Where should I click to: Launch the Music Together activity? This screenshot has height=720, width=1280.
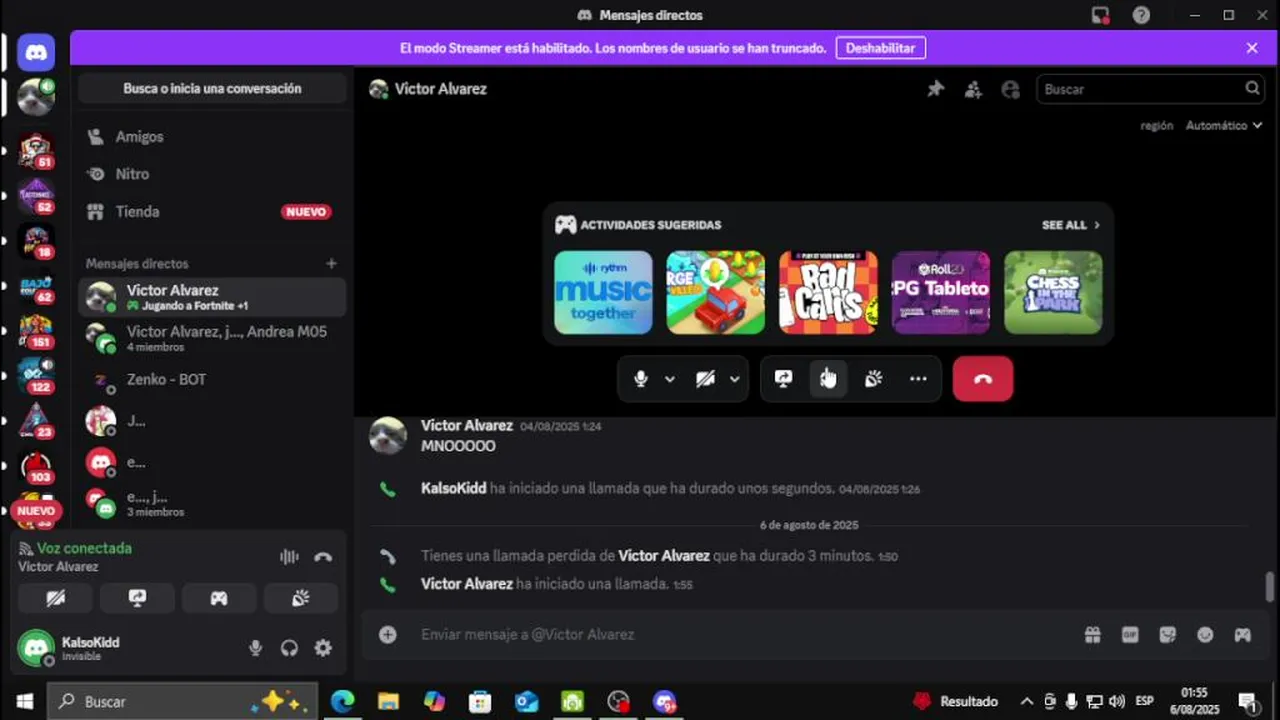click(603, 292)
